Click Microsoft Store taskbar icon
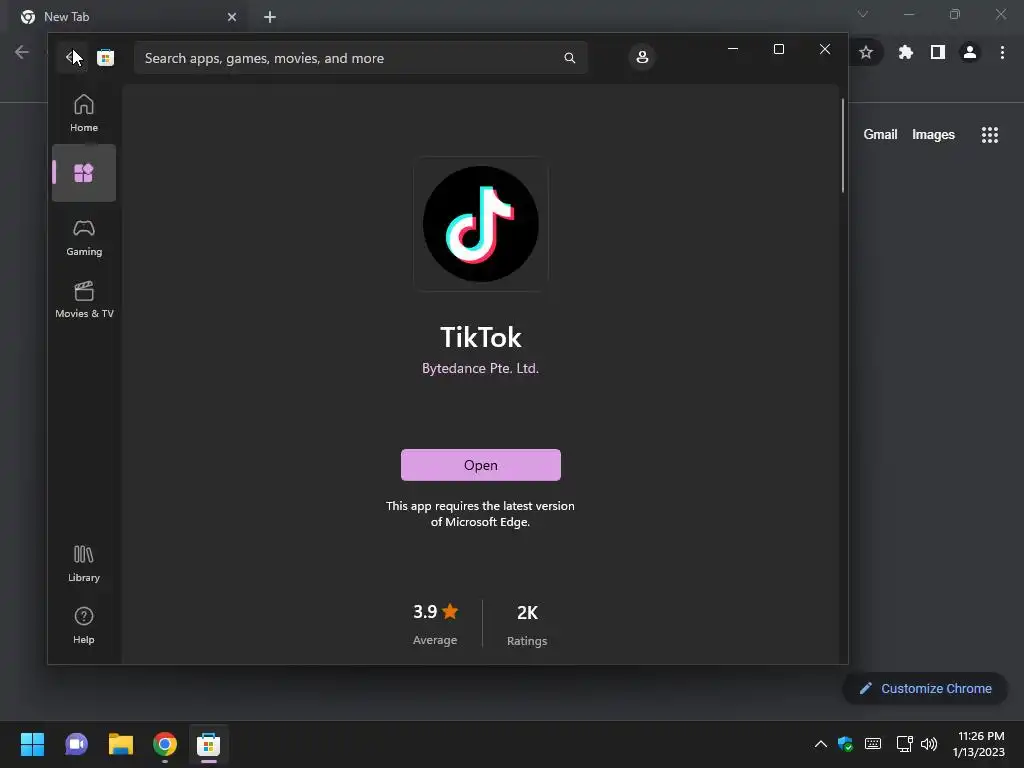The height and width of the screenshot is (768, 1024). 208,744
